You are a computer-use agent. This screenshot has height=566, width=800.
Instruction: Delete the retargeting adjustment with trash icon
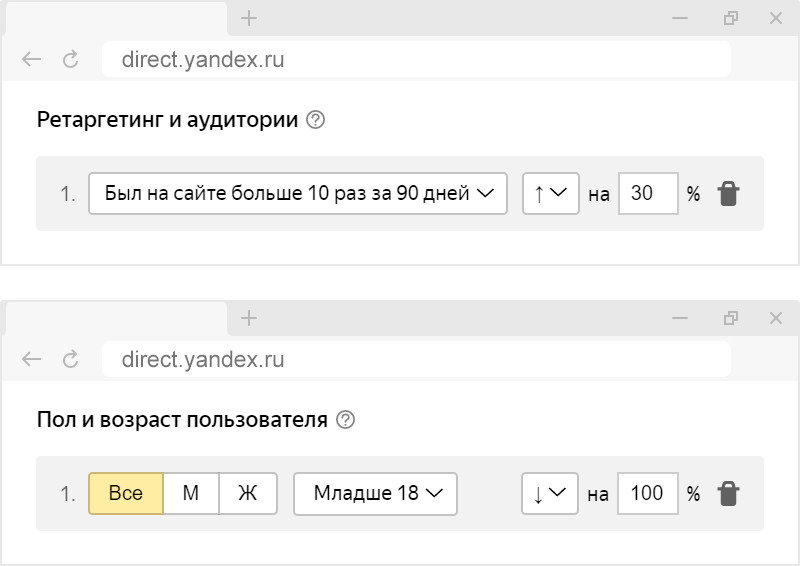click(729, 194)
